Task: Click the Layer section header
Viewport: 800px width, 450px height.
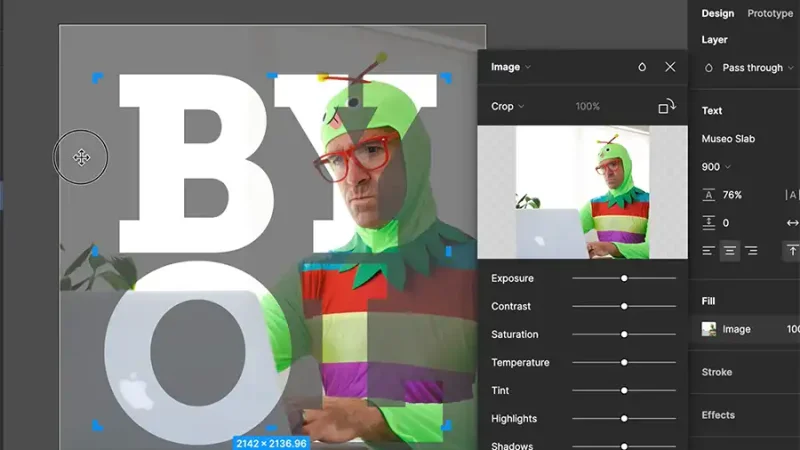Action: pos(714,40)
